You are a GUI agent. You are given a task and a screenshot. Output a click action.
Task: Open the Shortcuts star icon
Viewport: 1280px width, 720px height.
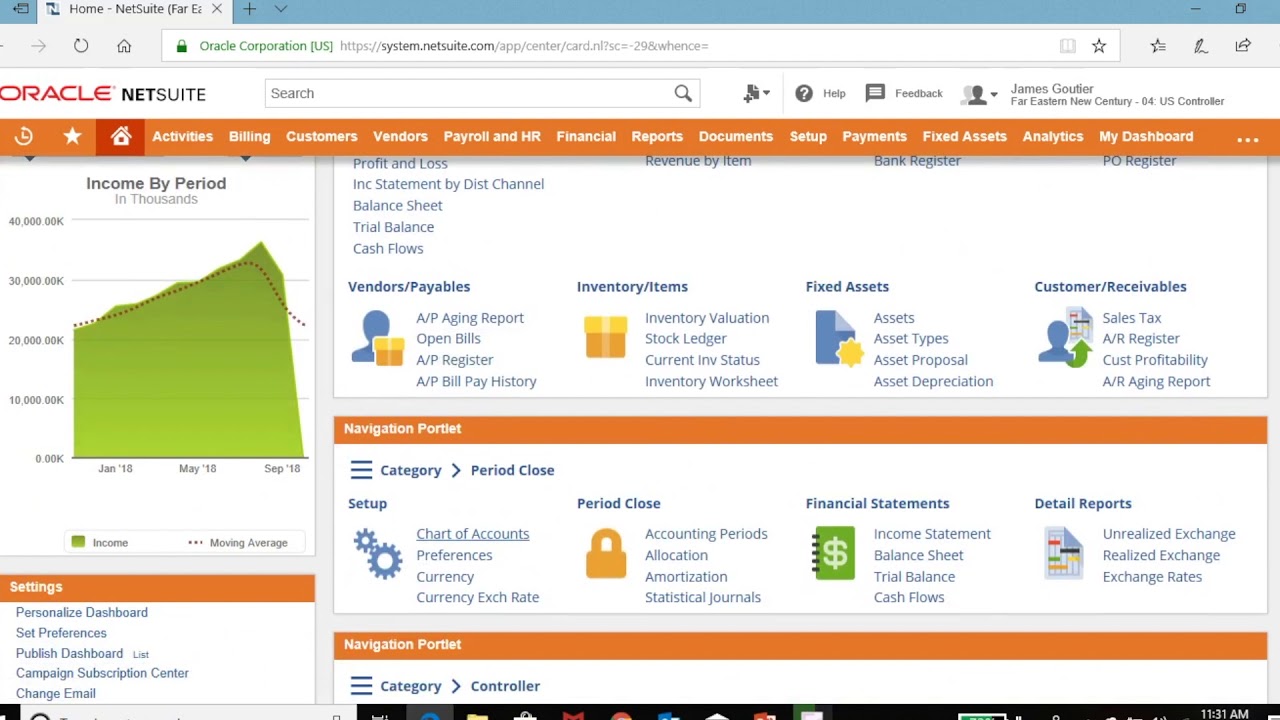72,136
